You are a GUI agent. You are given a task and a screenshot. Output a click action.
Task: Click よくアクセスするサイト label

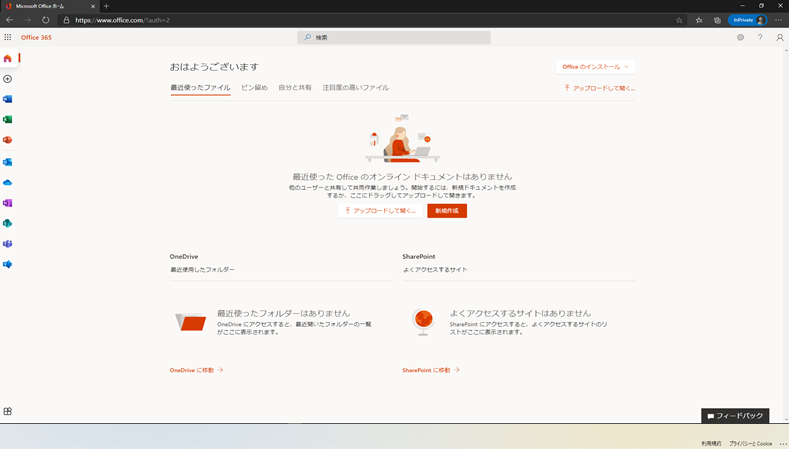click(435, 269)
